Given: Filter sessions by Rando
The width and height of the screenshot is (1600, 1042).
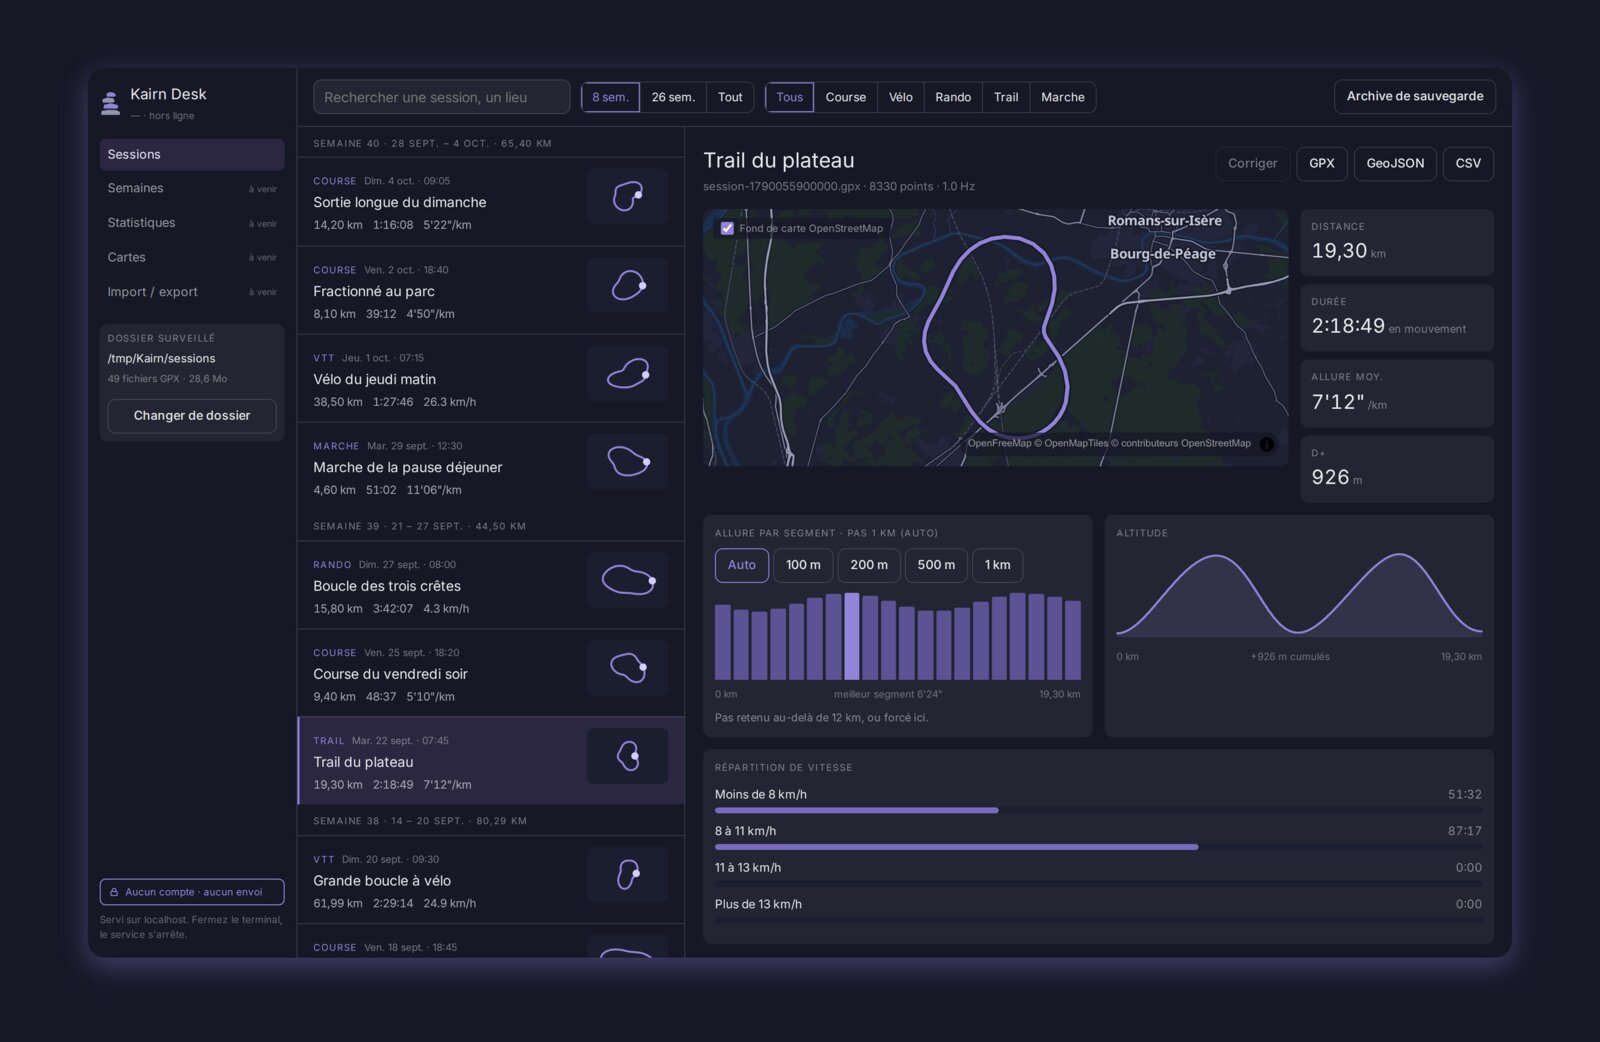Looking at the screenshot, I should (x=953, y=97).
